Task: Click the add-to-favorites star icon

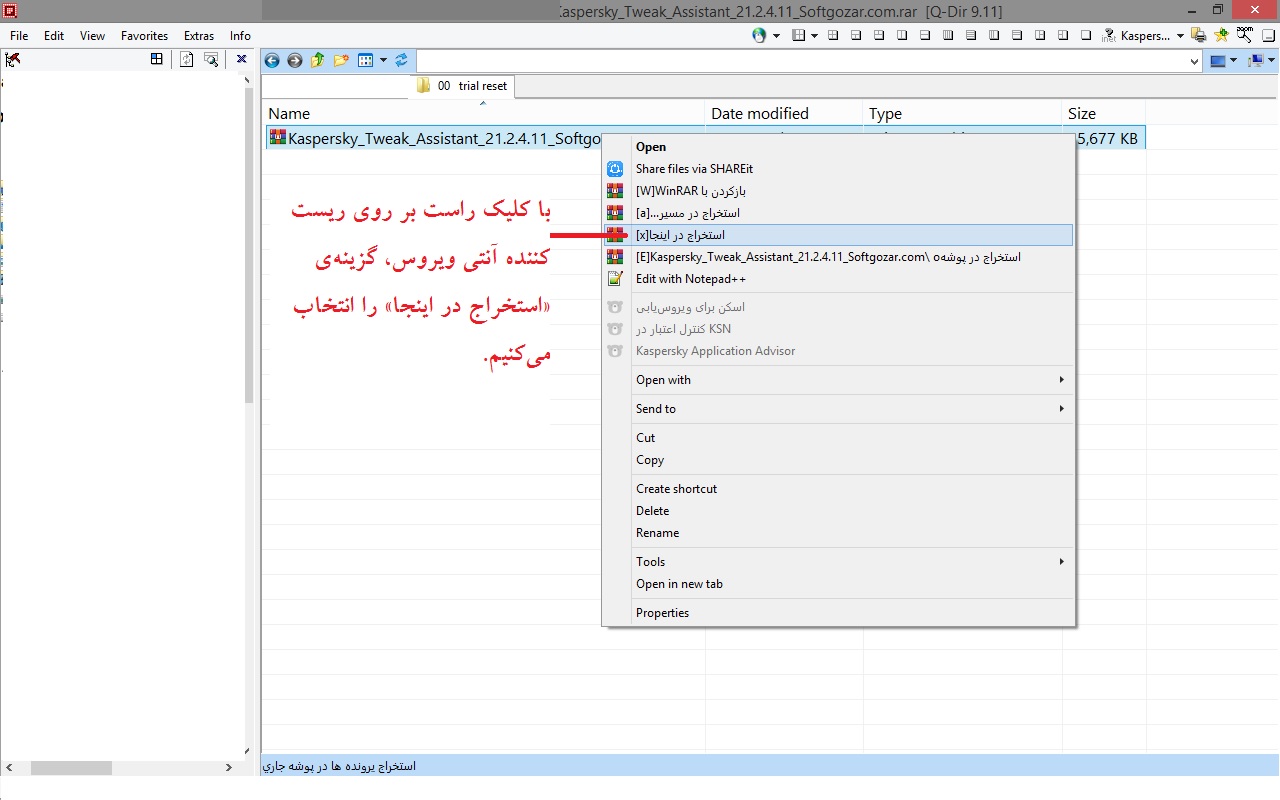Action: click(x=1221, y=35)
